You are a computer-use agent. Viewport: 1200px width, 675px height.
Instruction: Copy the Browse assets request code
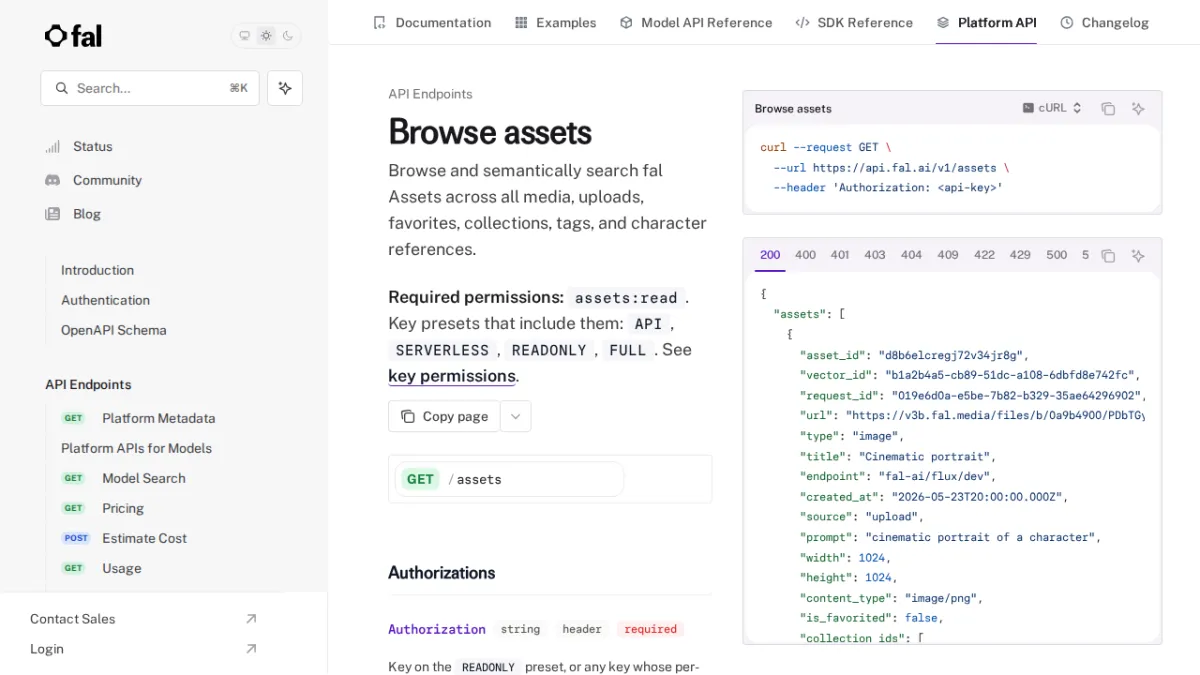[x=1108, y=109]
